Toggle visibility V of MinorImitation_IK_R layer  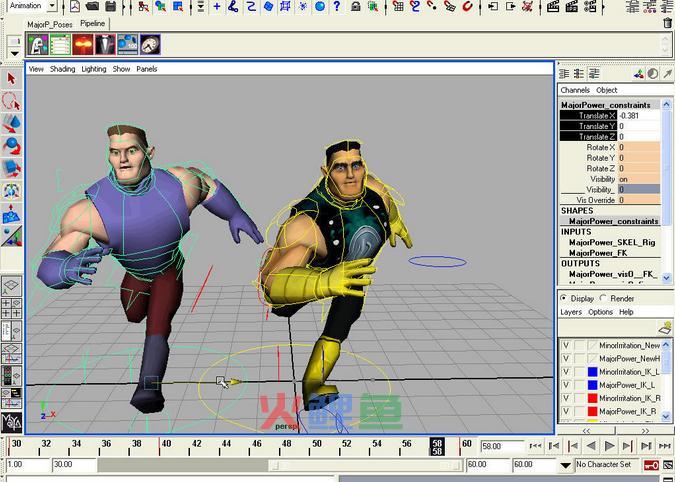click(566, 399)
